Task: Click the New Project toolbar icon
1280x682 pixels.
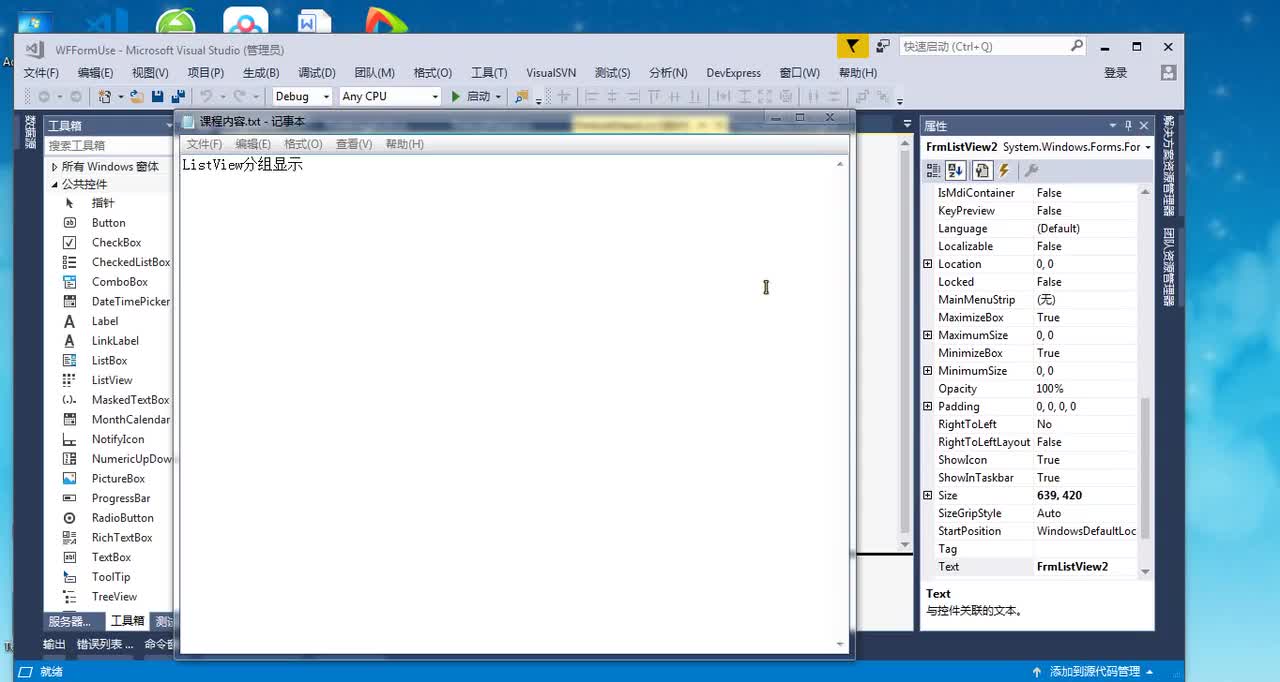Action: click(x=104, y=96)
